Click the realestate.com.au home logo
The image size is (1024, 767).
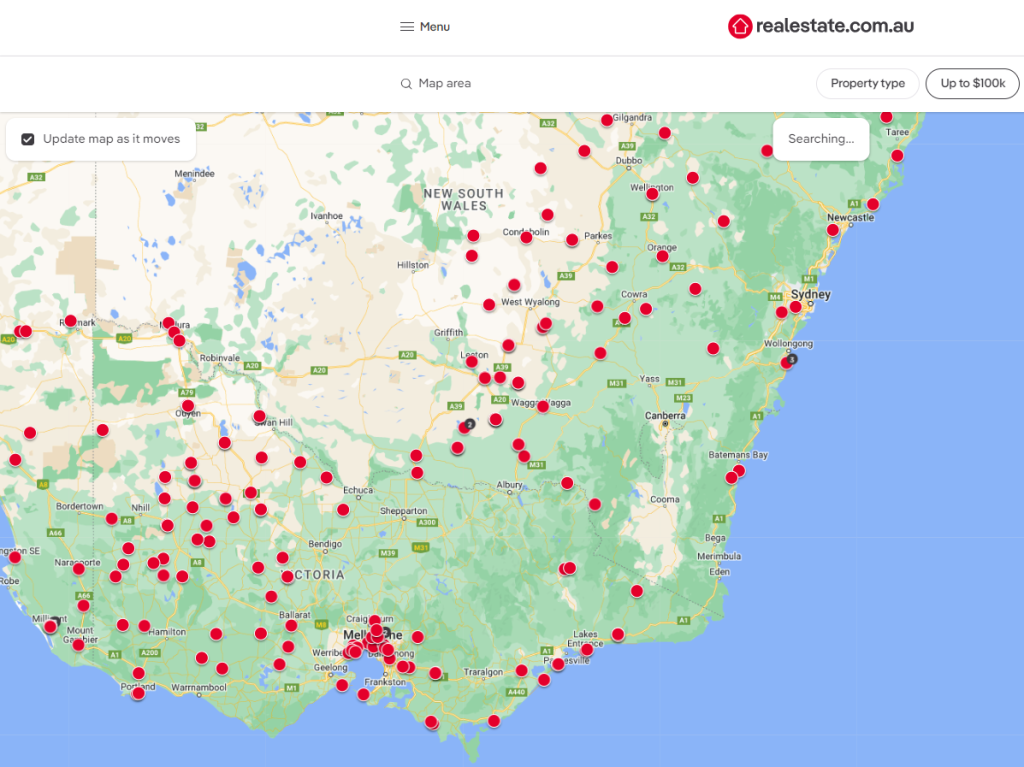click(x=820, y=26)
